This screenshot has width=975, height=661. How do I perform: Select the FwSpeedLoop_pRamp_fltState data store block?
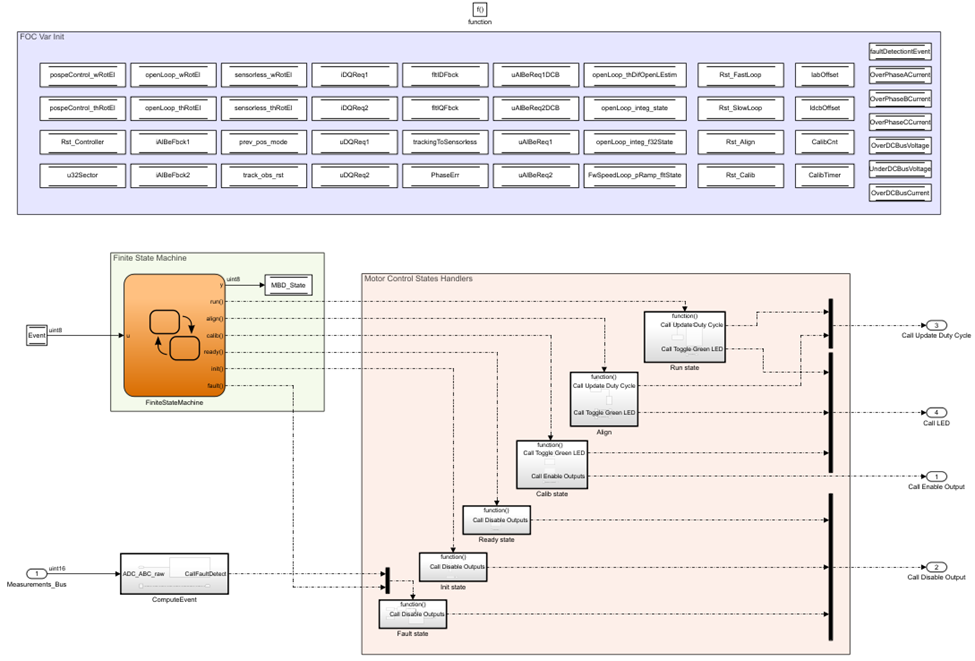635,175
